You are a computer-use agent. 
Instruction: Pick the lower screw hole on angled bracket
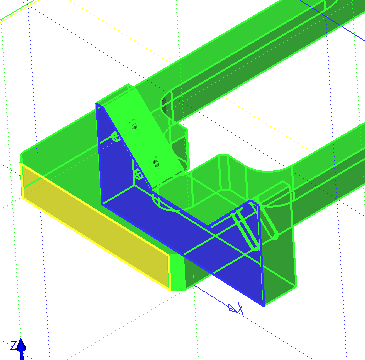tap(156, 164)
